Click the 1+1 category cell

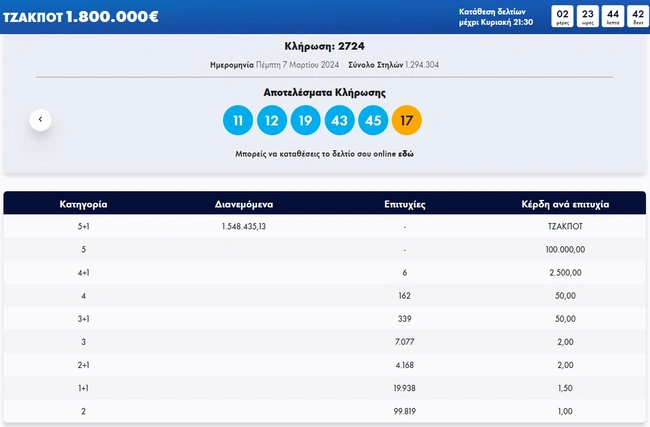tap(83, 388)
